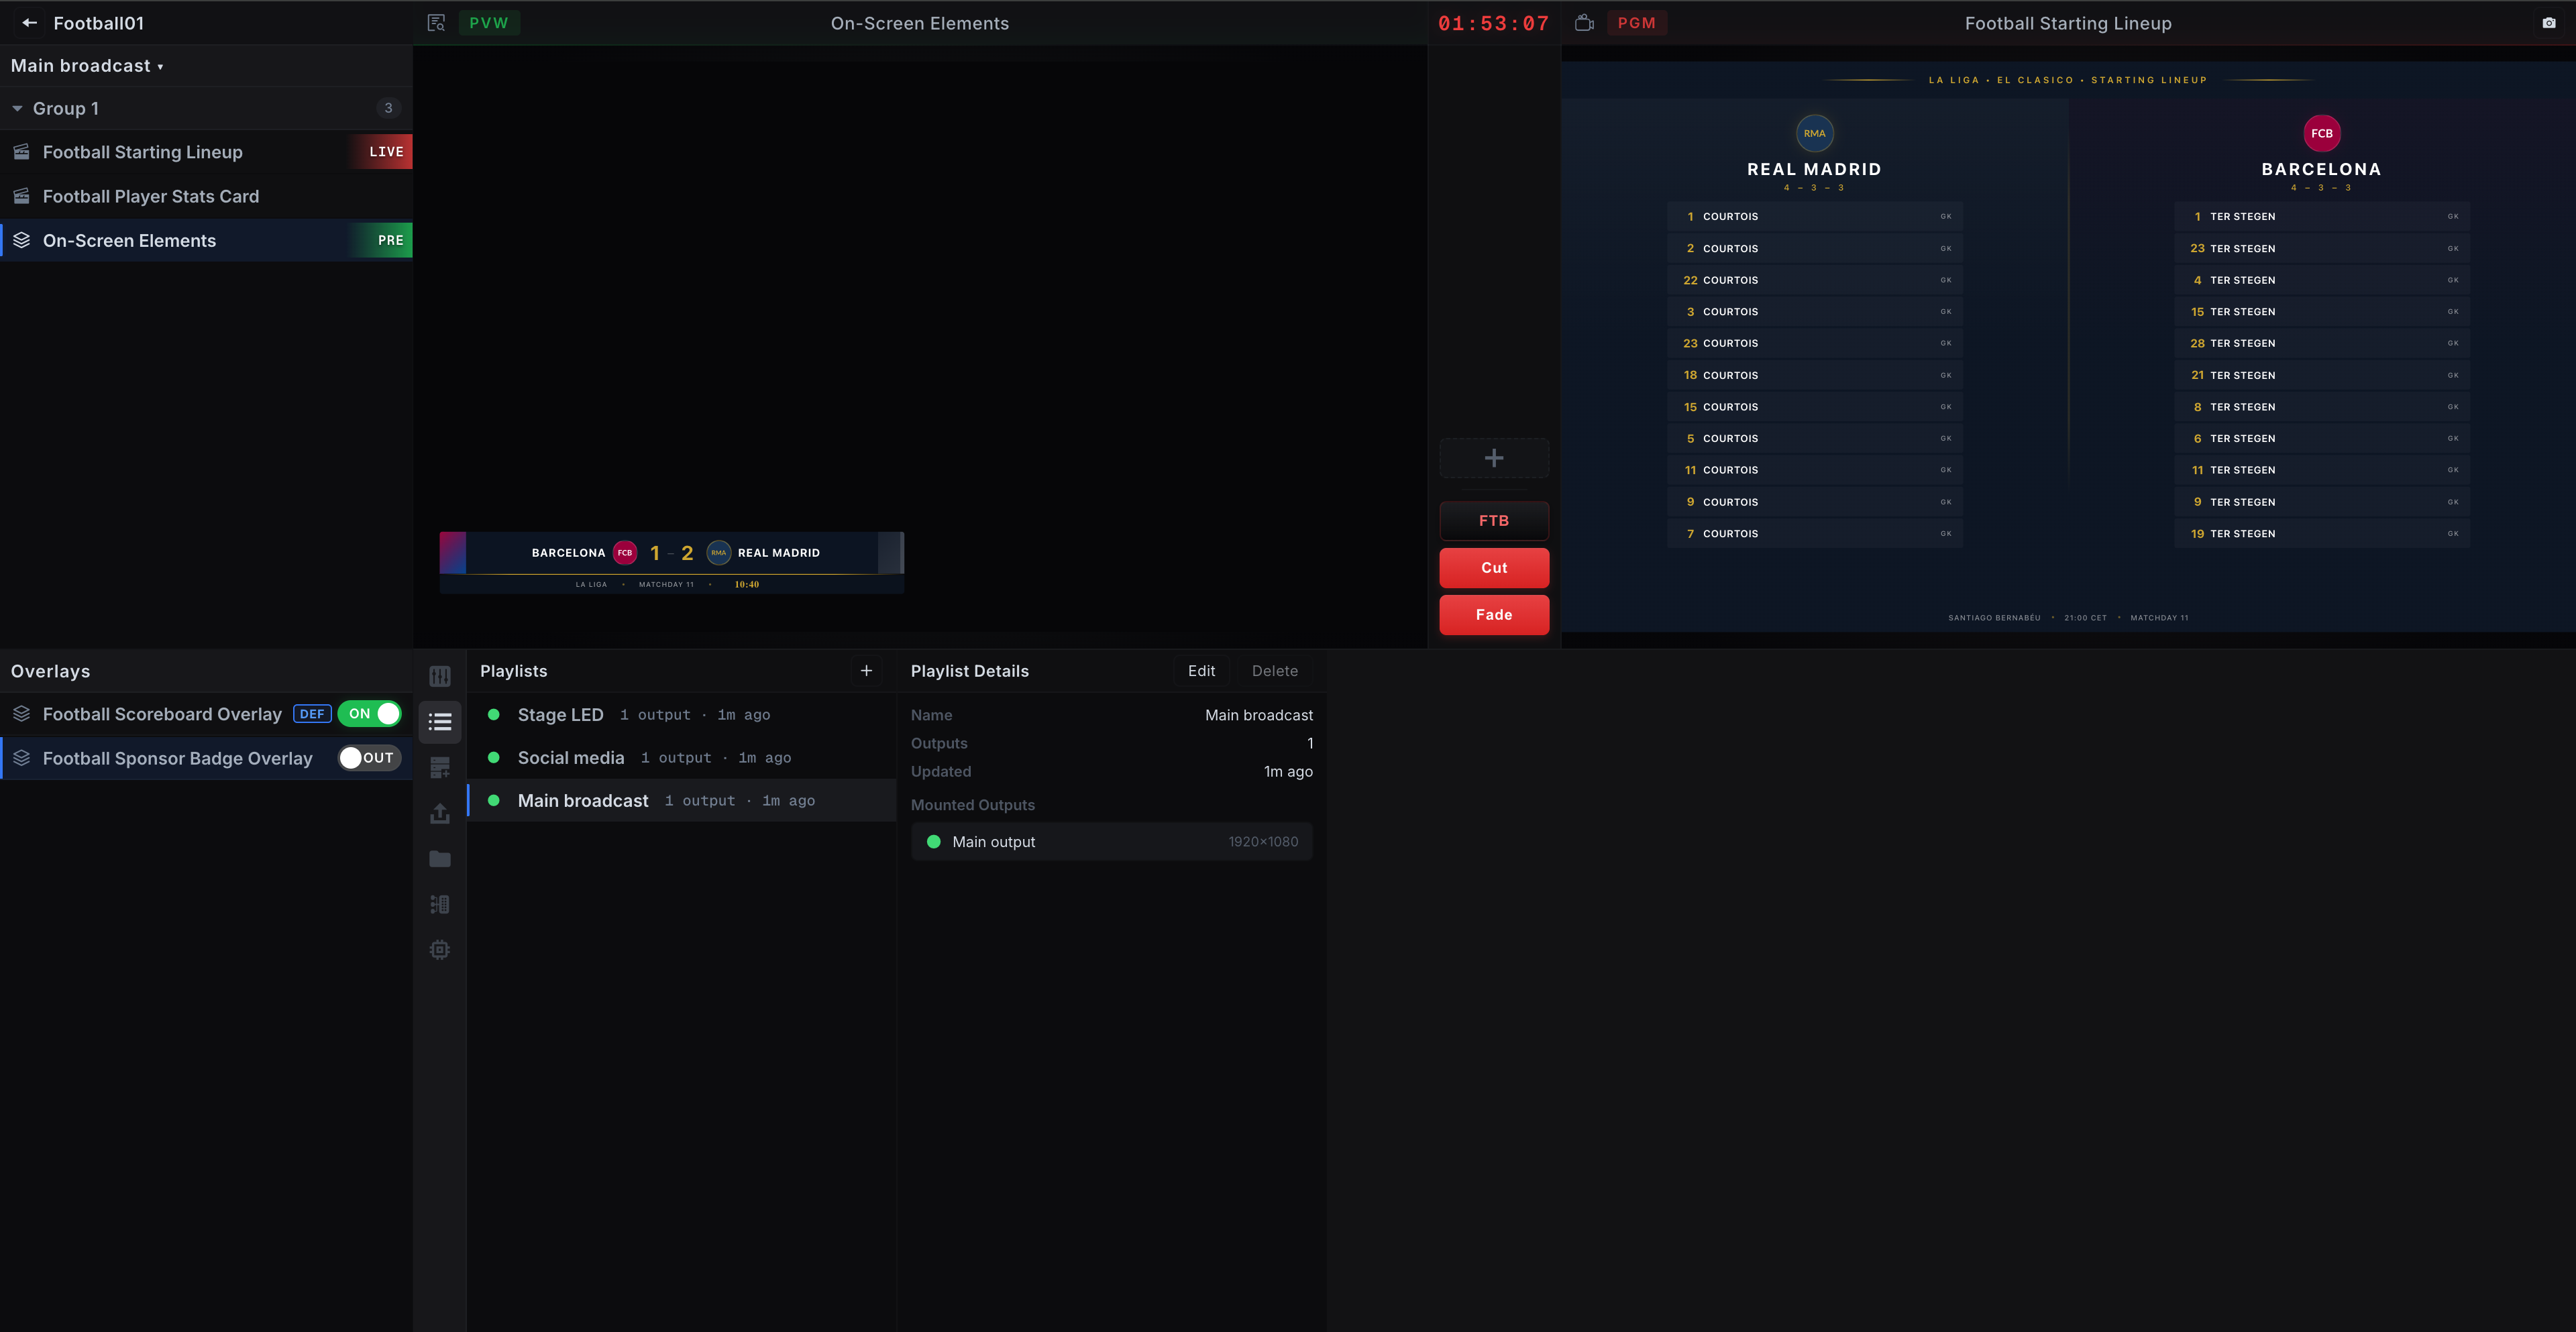Go back using the arrow beside Football01
Image resolution: width=2576 pixels, height=1332 pixels.
tap(29, 23)
